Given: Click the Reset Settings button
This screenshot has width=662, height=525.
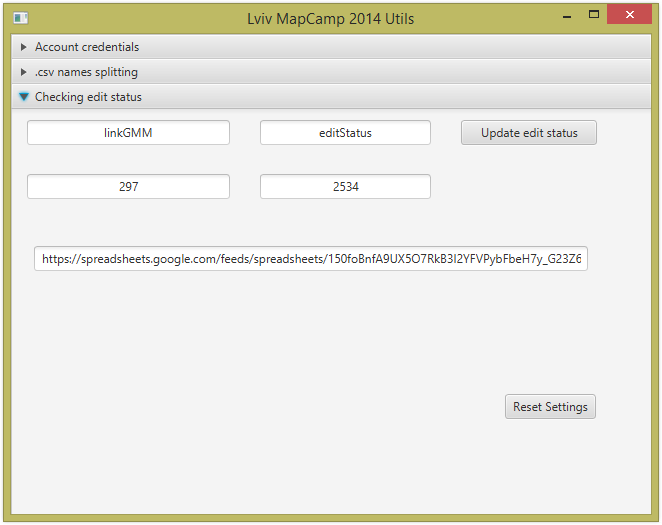Looking at the screenshot, I should 550,406.
